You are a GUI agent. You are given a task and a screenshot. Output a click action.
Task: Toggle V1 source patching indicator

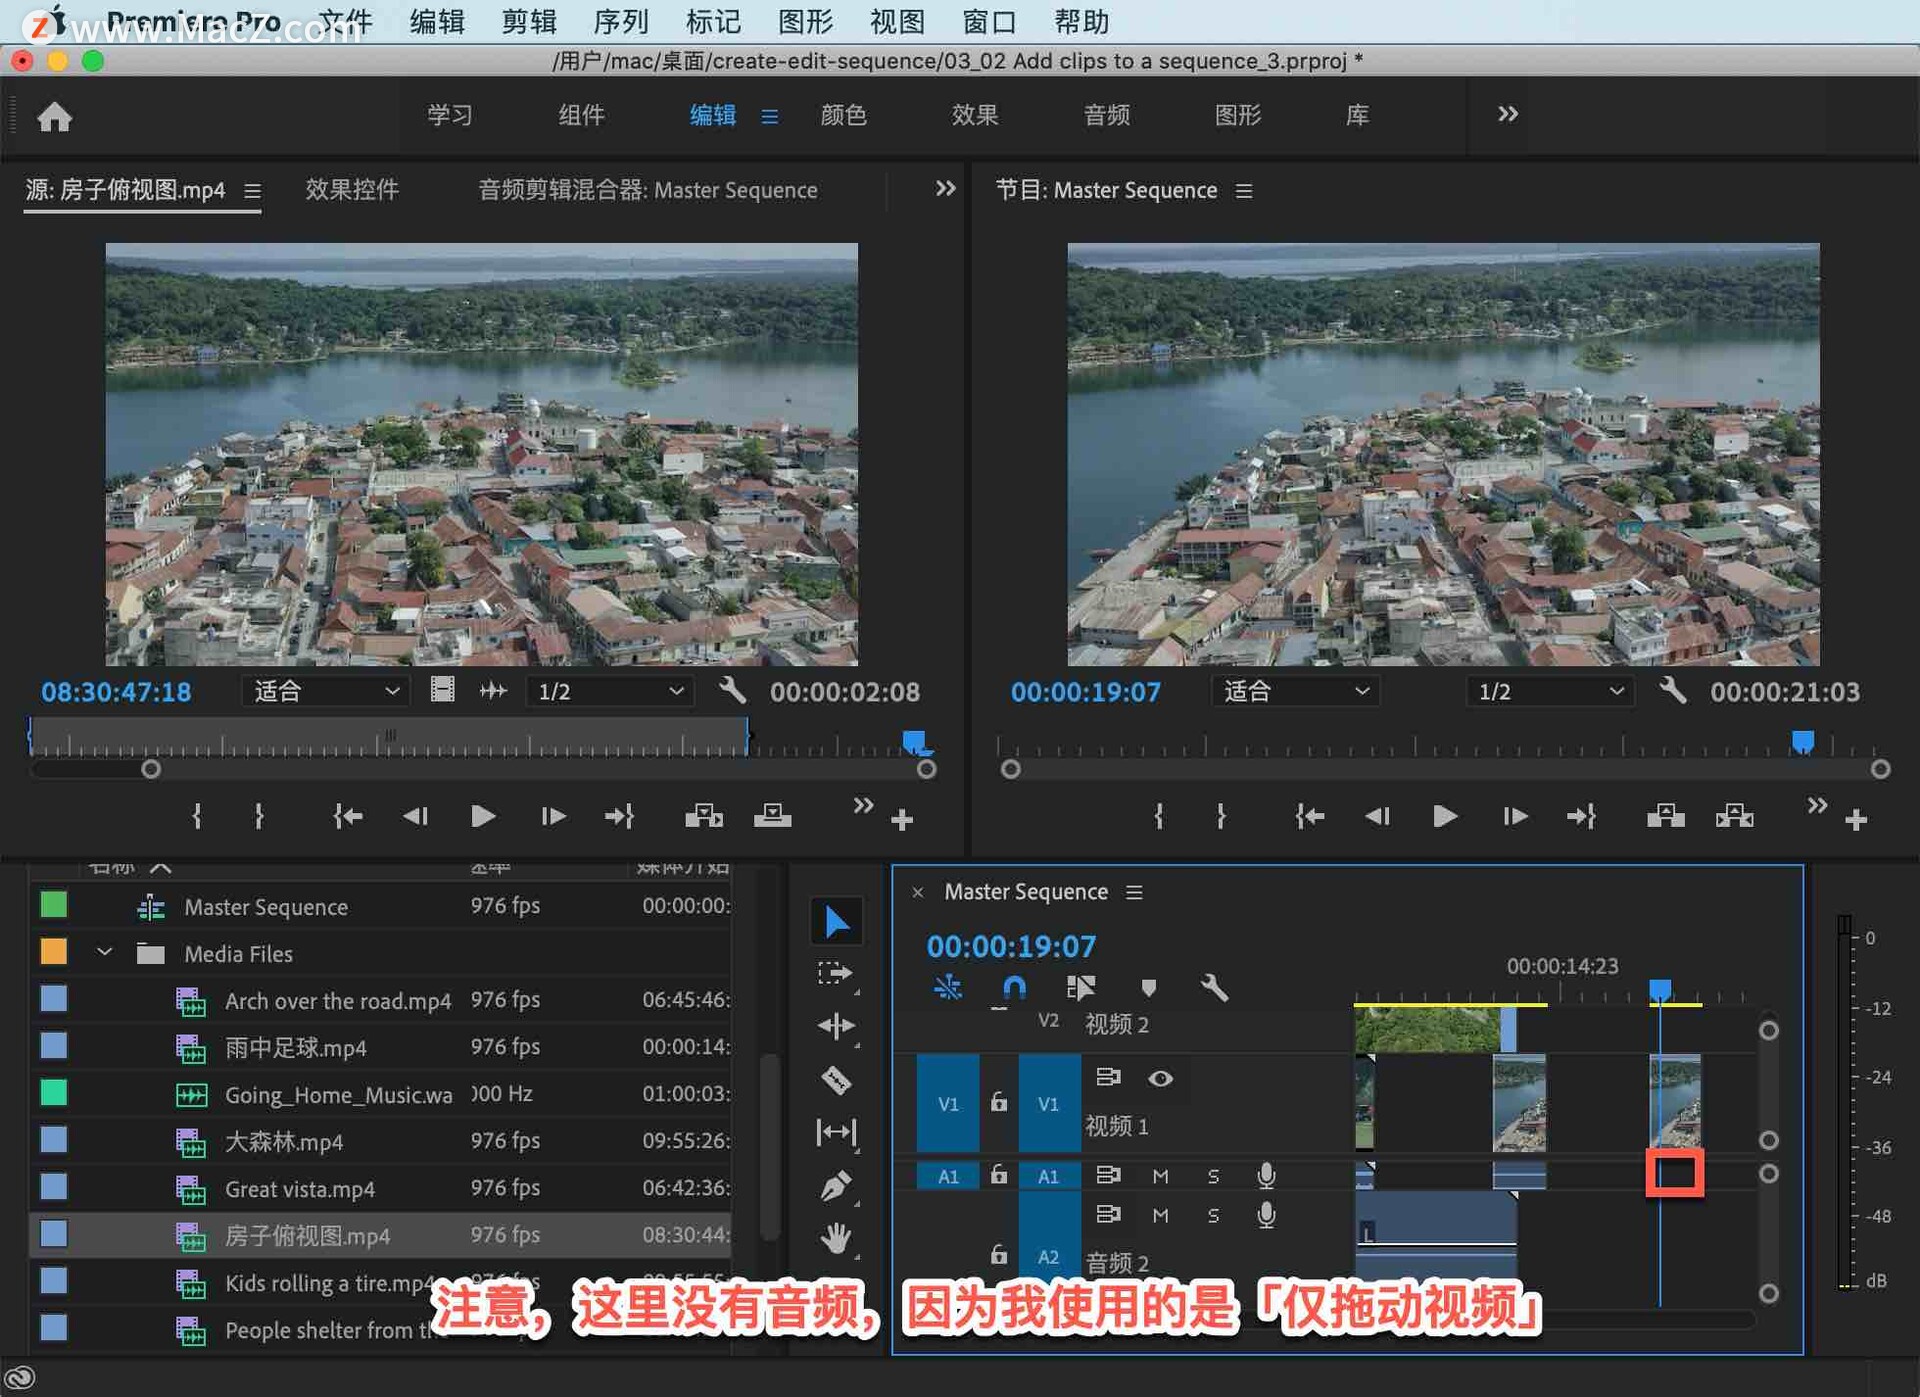[948, 1103]
